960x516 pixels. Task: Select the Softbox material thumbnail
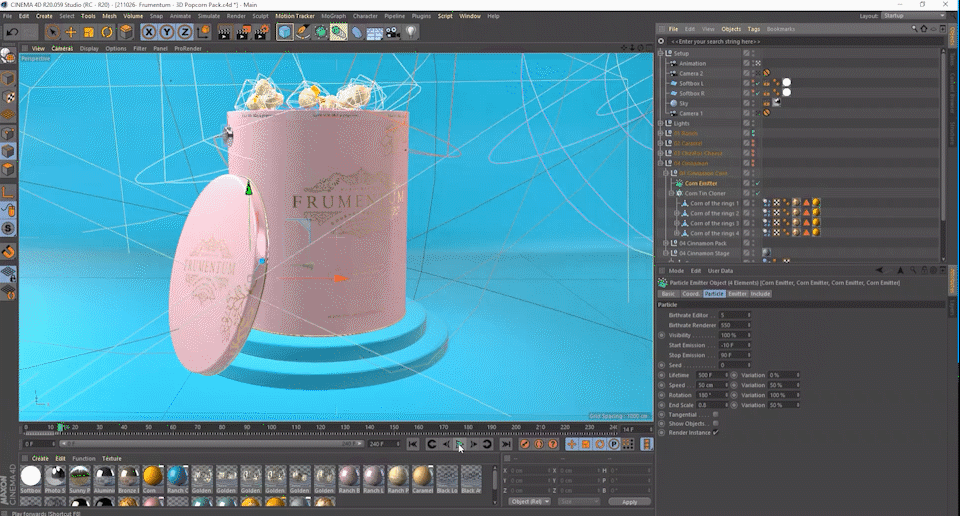pos(31,479)
